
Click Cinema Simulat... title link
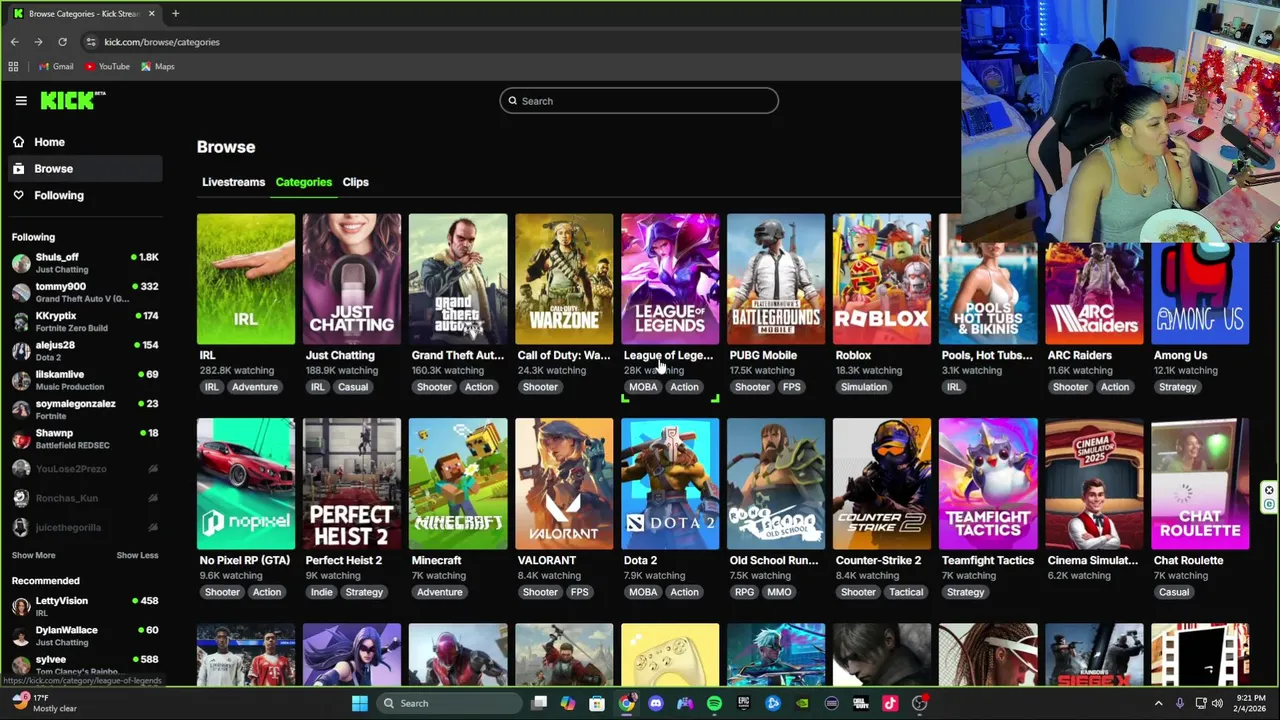point(1093,560)
